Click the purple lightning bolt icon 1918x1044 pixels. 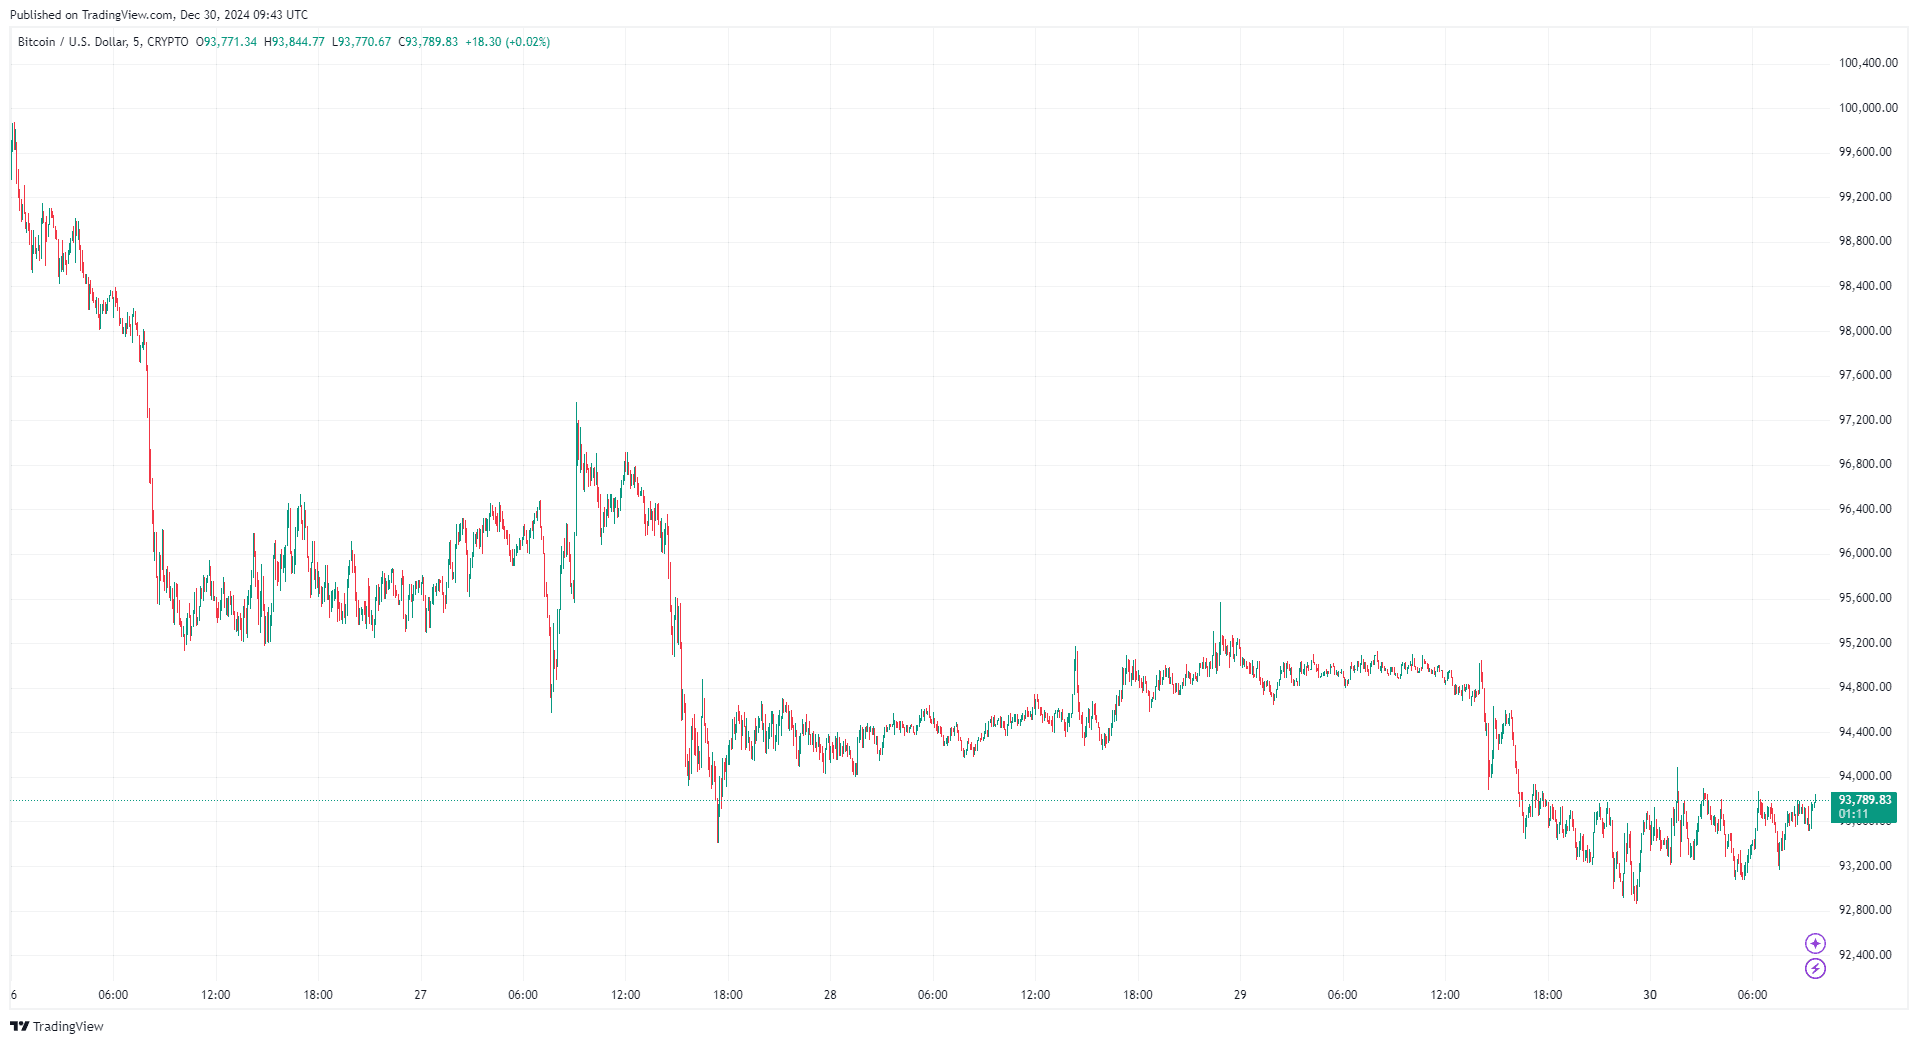pyautogui.click(x=1815, y=968)
